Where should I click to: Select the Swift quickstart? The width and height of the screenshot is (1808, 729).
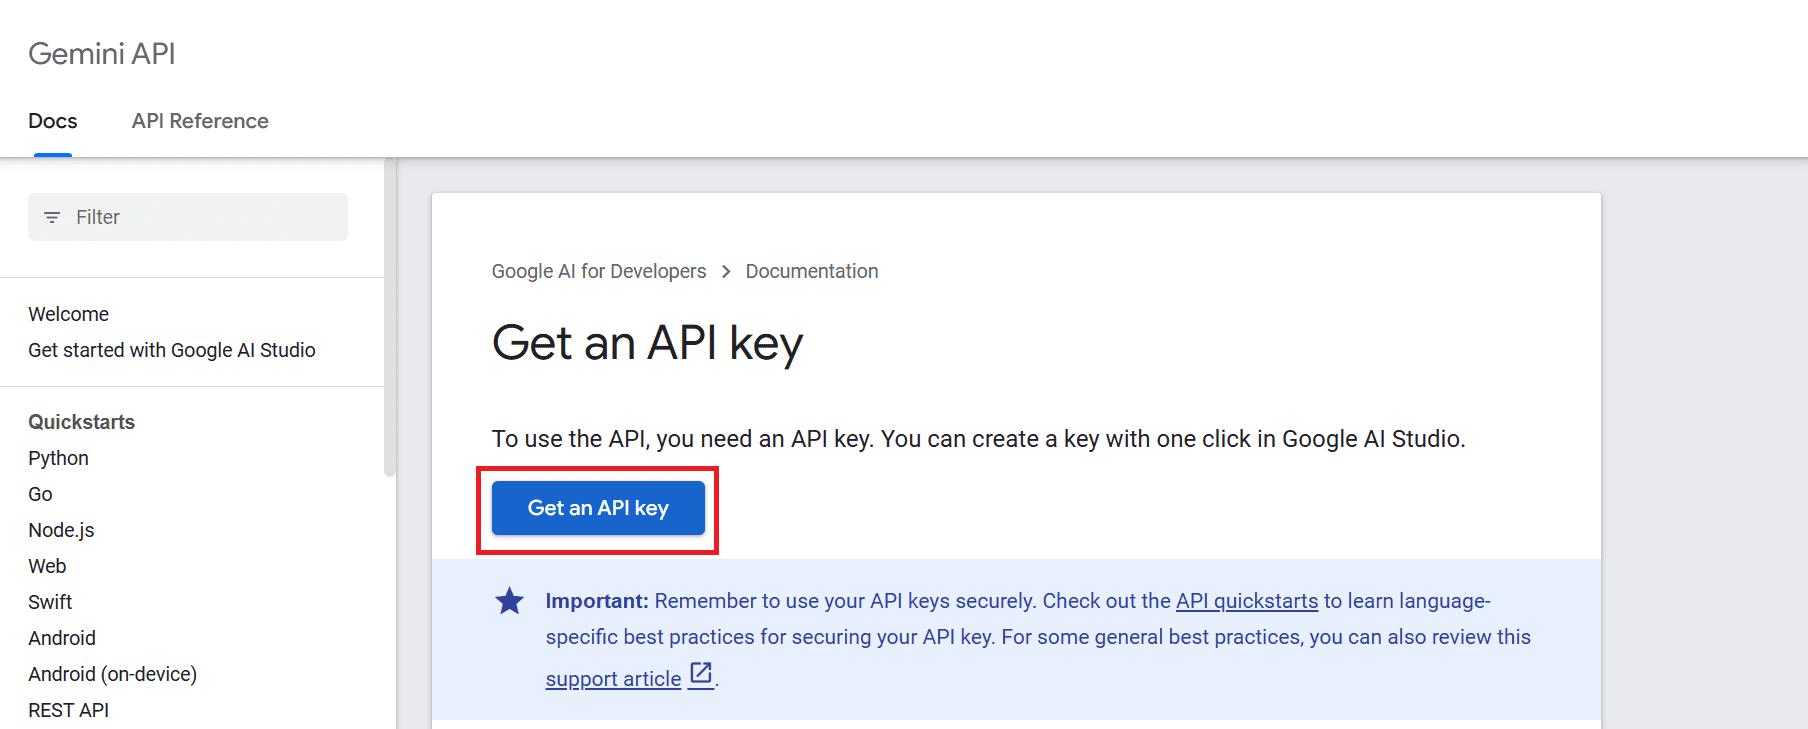click(50, 602)
